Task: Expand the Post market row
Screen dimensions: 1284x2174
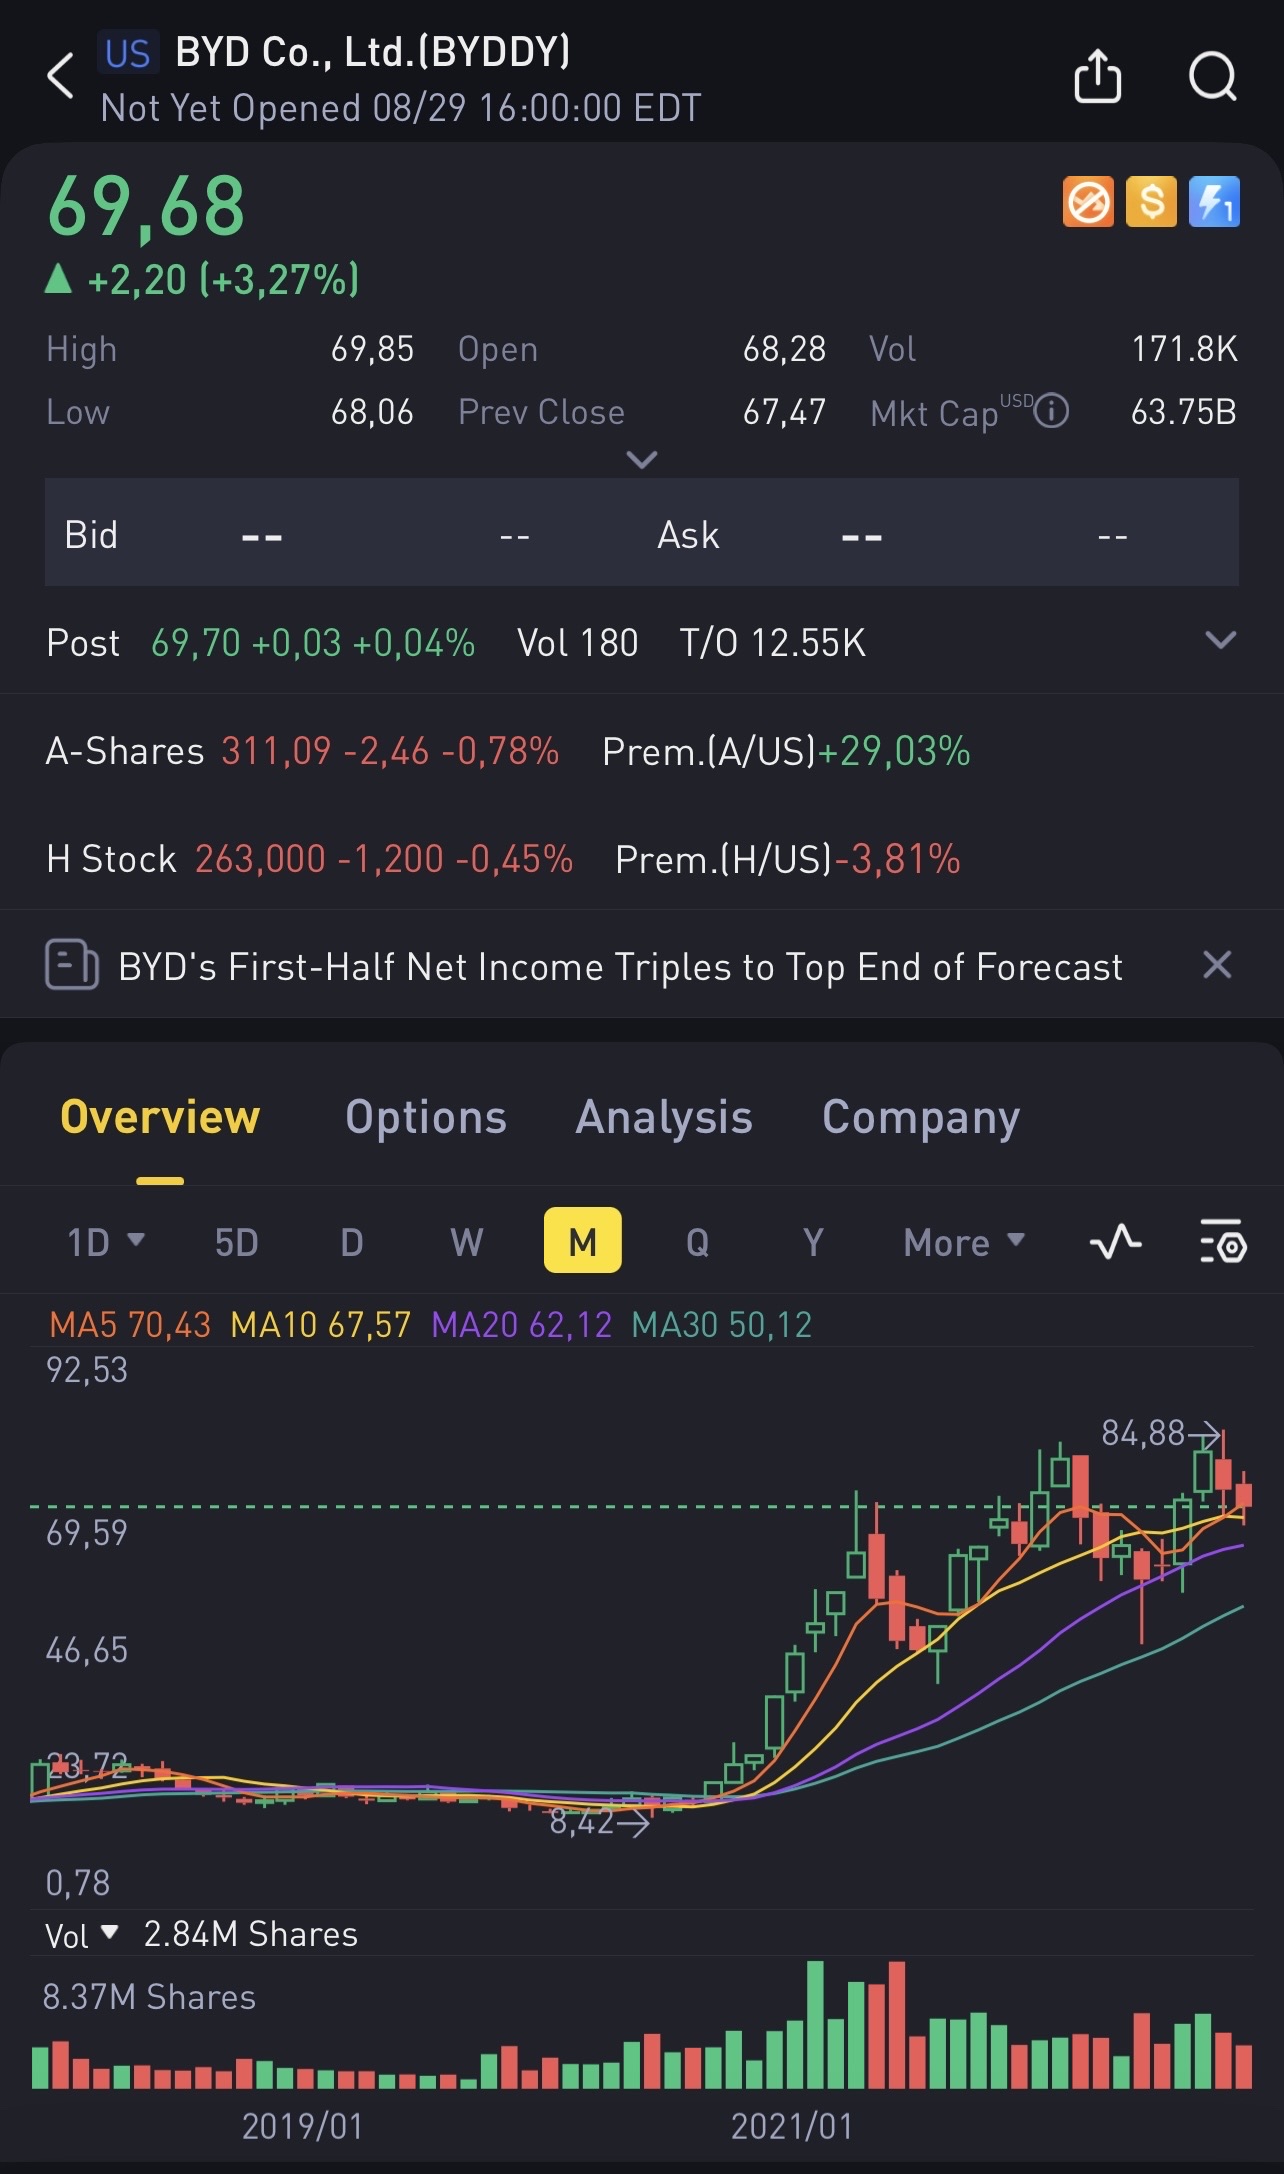Action: pos(1220,640)
